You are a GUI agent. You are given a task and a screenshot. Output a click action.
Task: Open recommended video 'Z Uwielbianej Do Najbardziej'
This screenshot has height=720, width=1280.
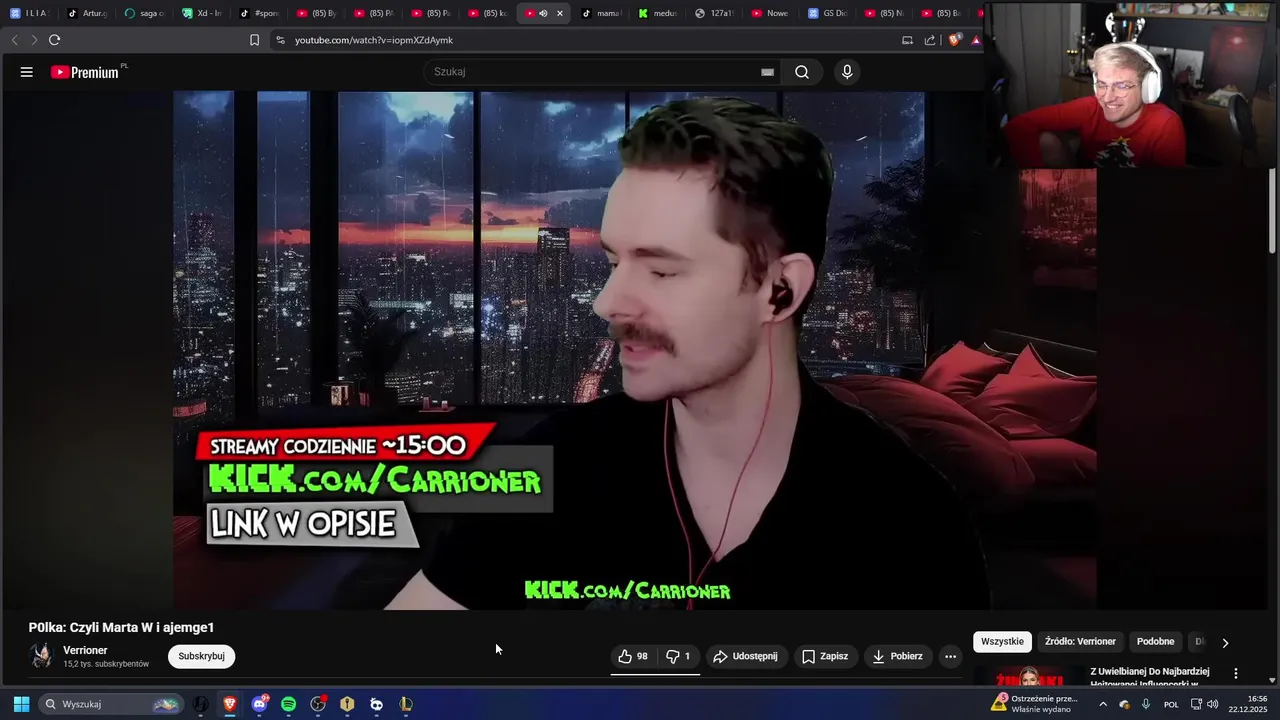pyautogui.click(x=1150, y=677)
